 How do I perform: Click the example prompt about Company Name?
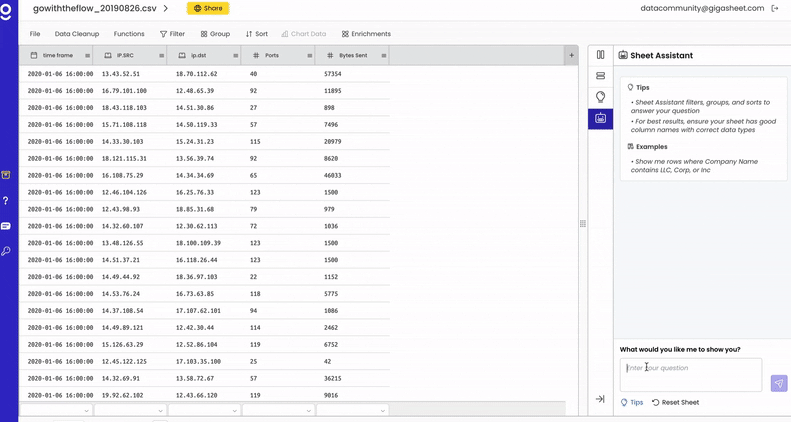pyautogui.click(x=694, y=166)
